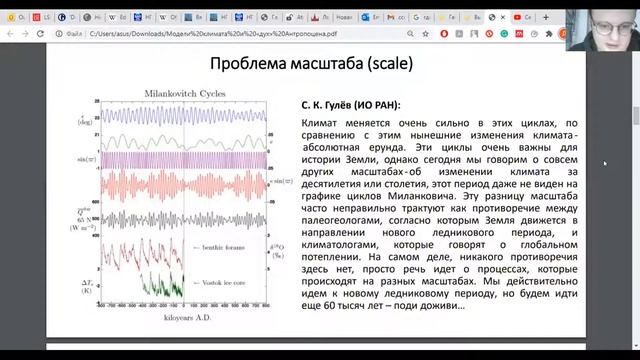
Task: Go back to the previous page
Action: tap(10, 34)
